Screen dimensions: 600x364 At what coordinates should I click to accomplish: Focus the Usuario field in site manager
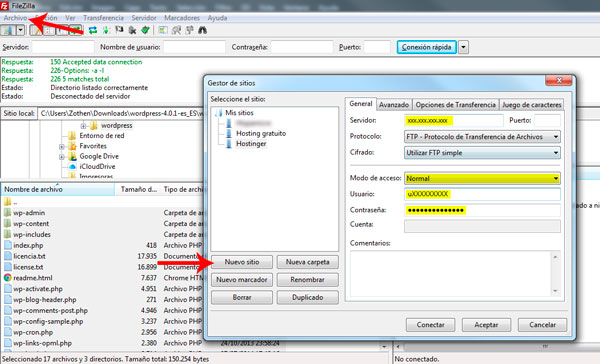click(482, 194)
